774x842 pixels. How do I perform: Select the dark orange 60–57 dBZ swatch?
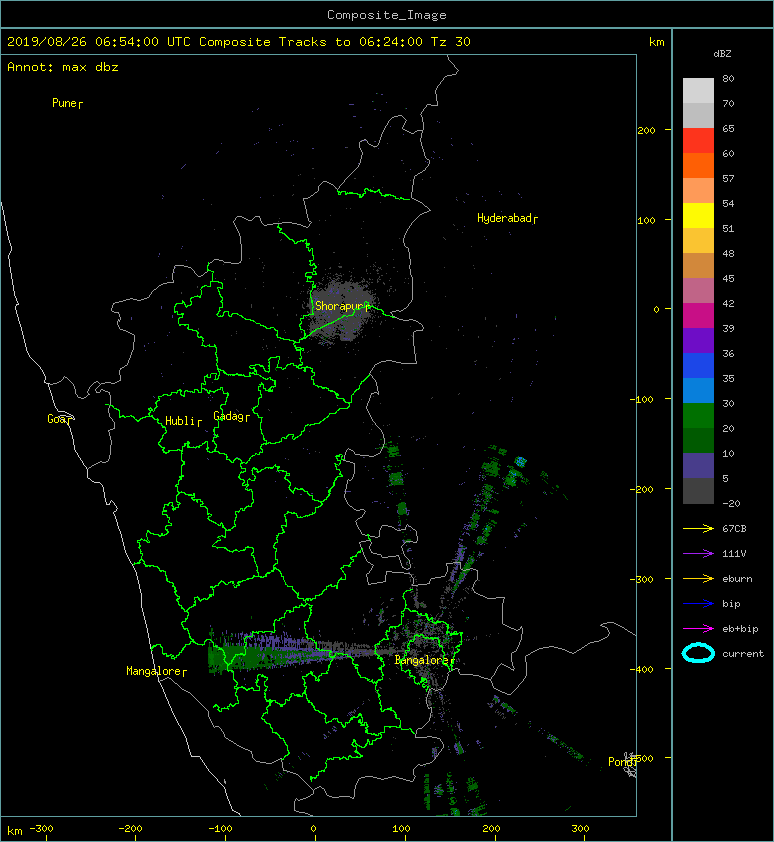(698, 165)
